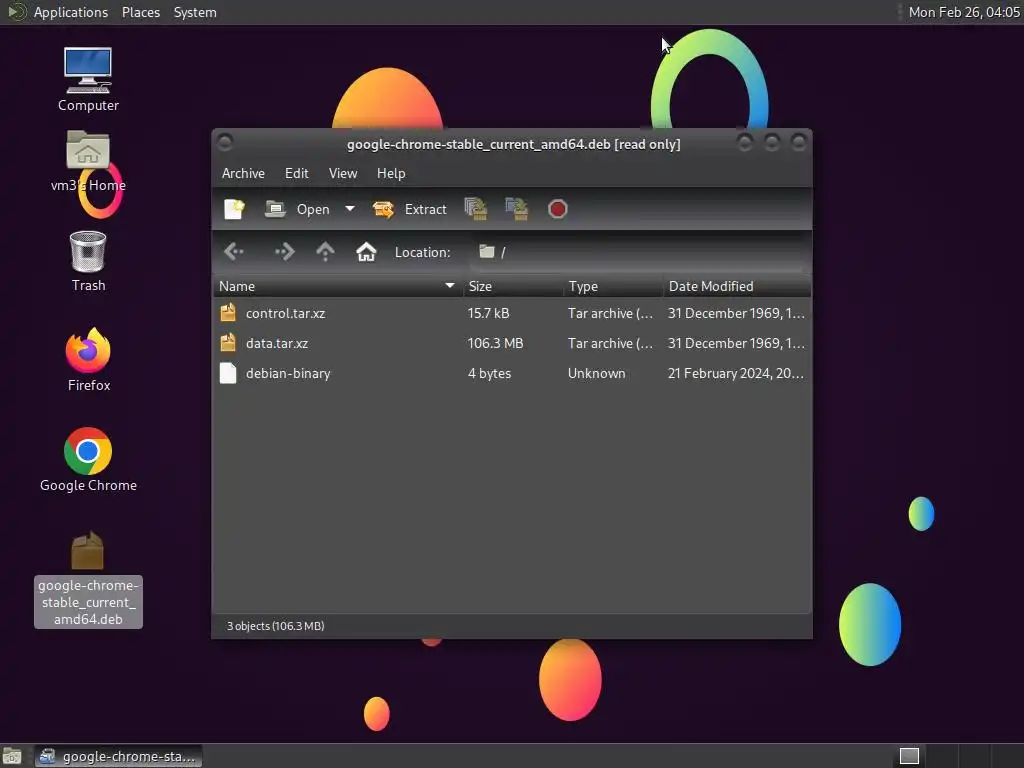Click the 106.3 MB size cell
Image resolution: width=1024 pixels, height=768 pixels.
click(495, 343)
